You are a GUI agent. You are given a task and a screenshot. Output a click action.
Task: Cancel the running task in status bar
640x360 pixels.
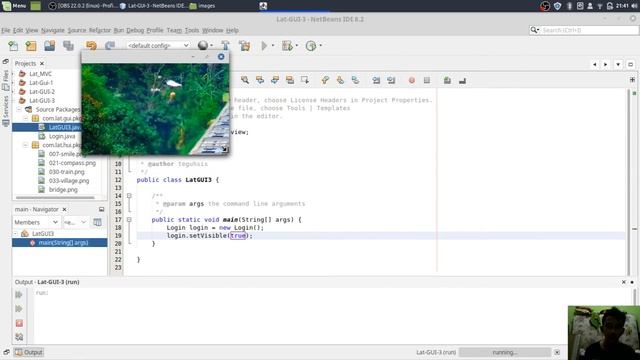pos(557,352)
